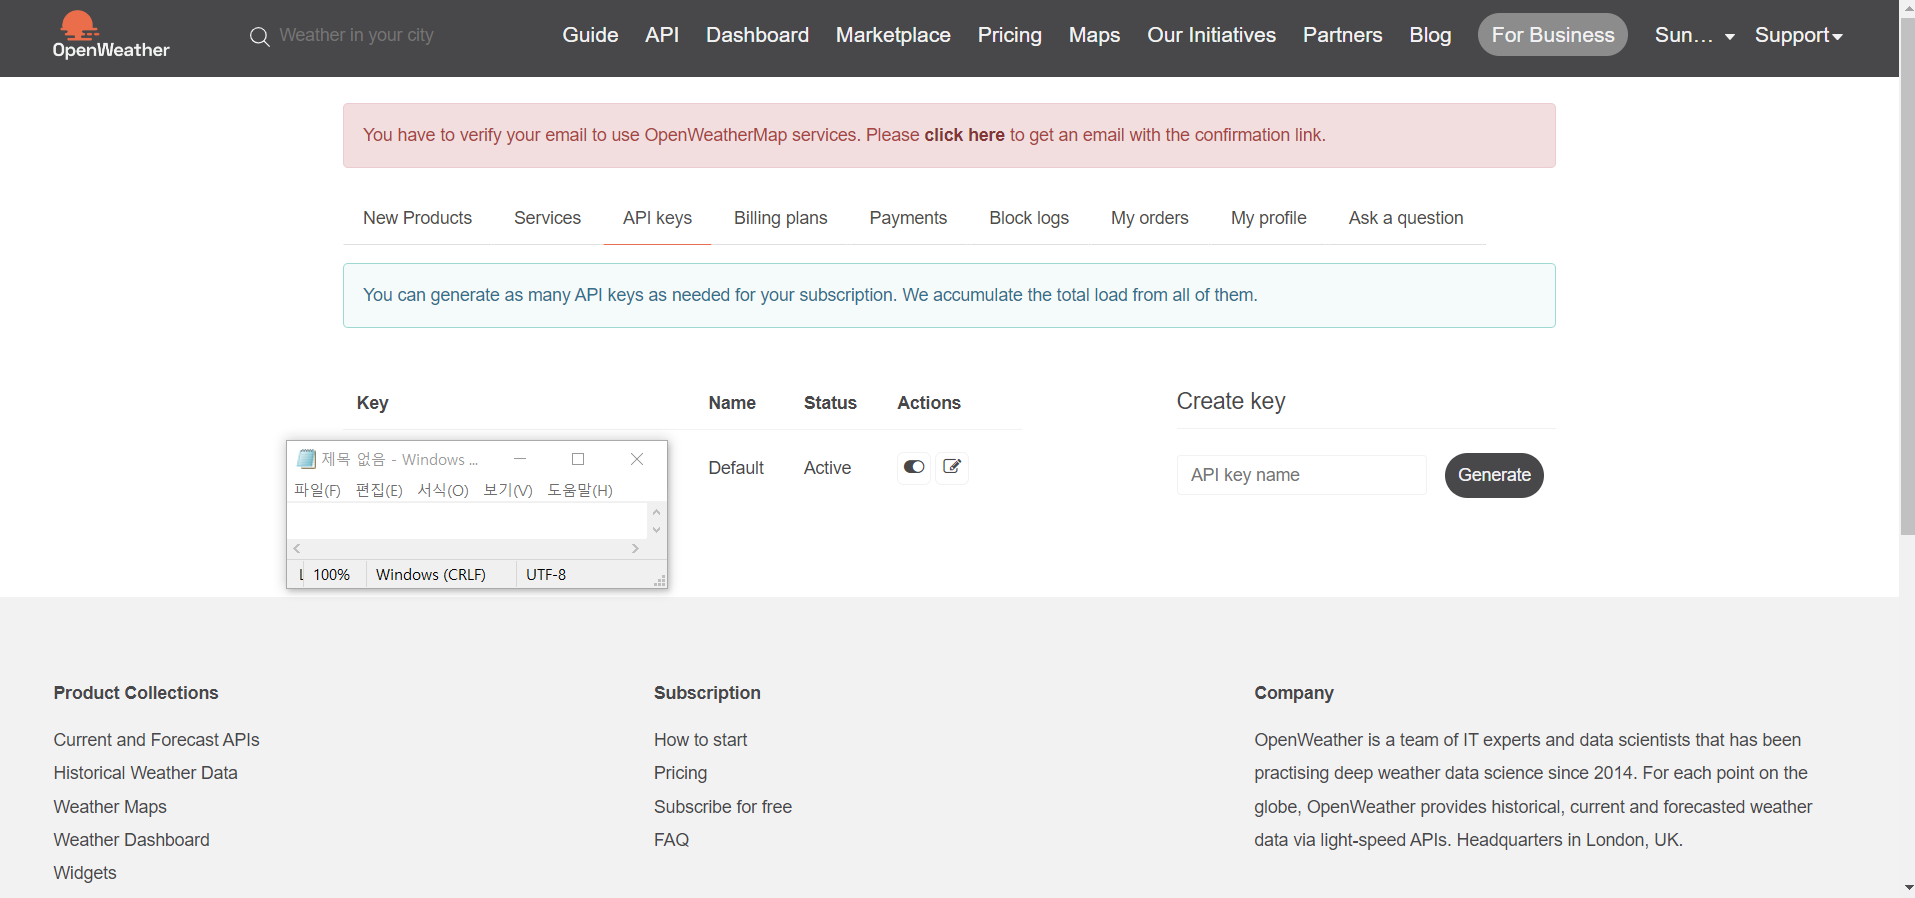Viewport: 1915px width, 898px height.
Task: Open Notepad 서식(O) menu
Action: [443, 490]
